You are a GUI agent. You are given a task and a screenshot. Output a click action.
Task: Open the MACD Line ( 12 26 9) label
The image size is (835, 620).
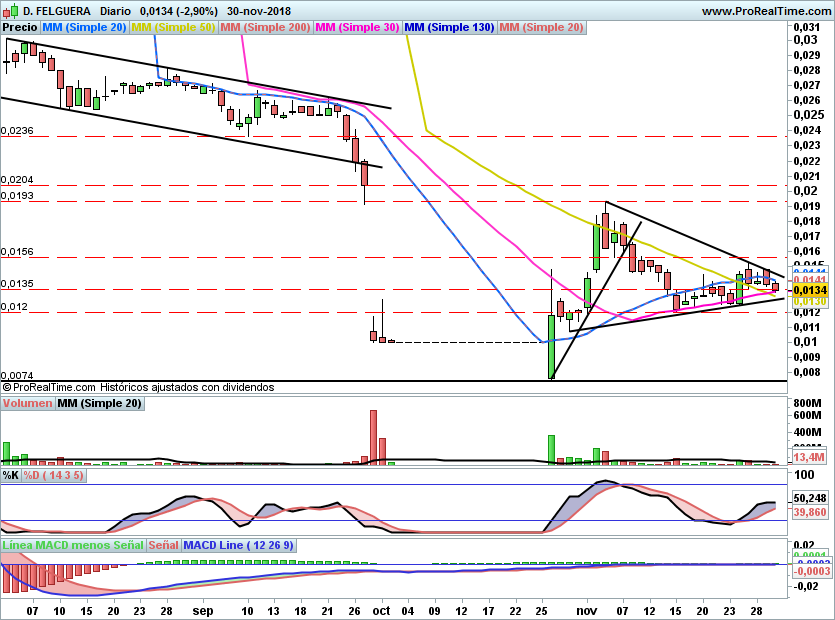coord(238,545)
